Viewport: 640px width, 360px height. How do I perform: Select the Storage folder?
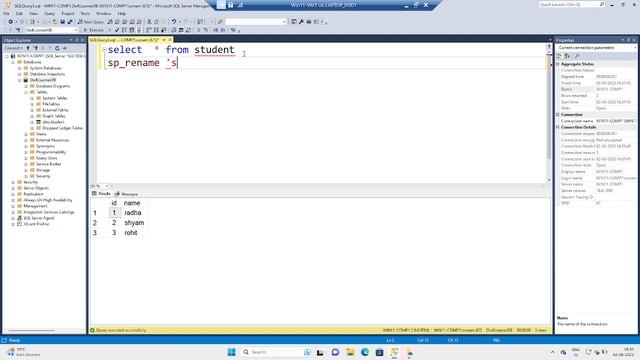click(43, 170)
